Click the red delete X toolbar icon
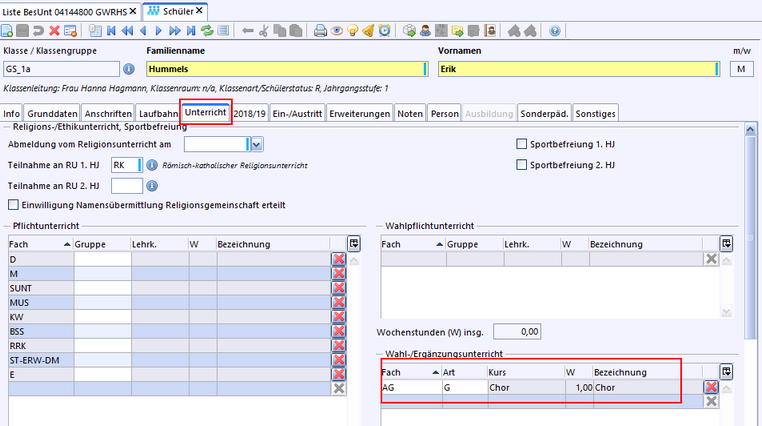The height and width of the screenshot is (426, 762). click(54, 31)
